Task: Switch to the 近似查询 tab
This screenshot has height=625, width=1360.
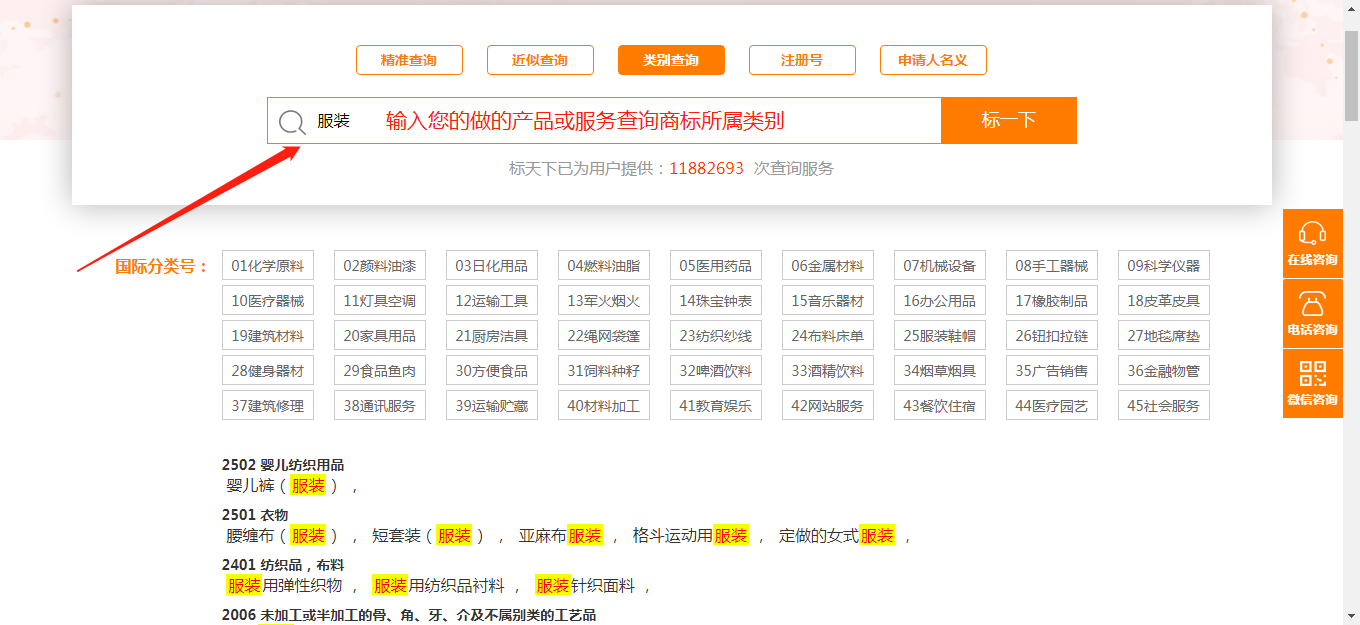Action: (x=540, y=60)
